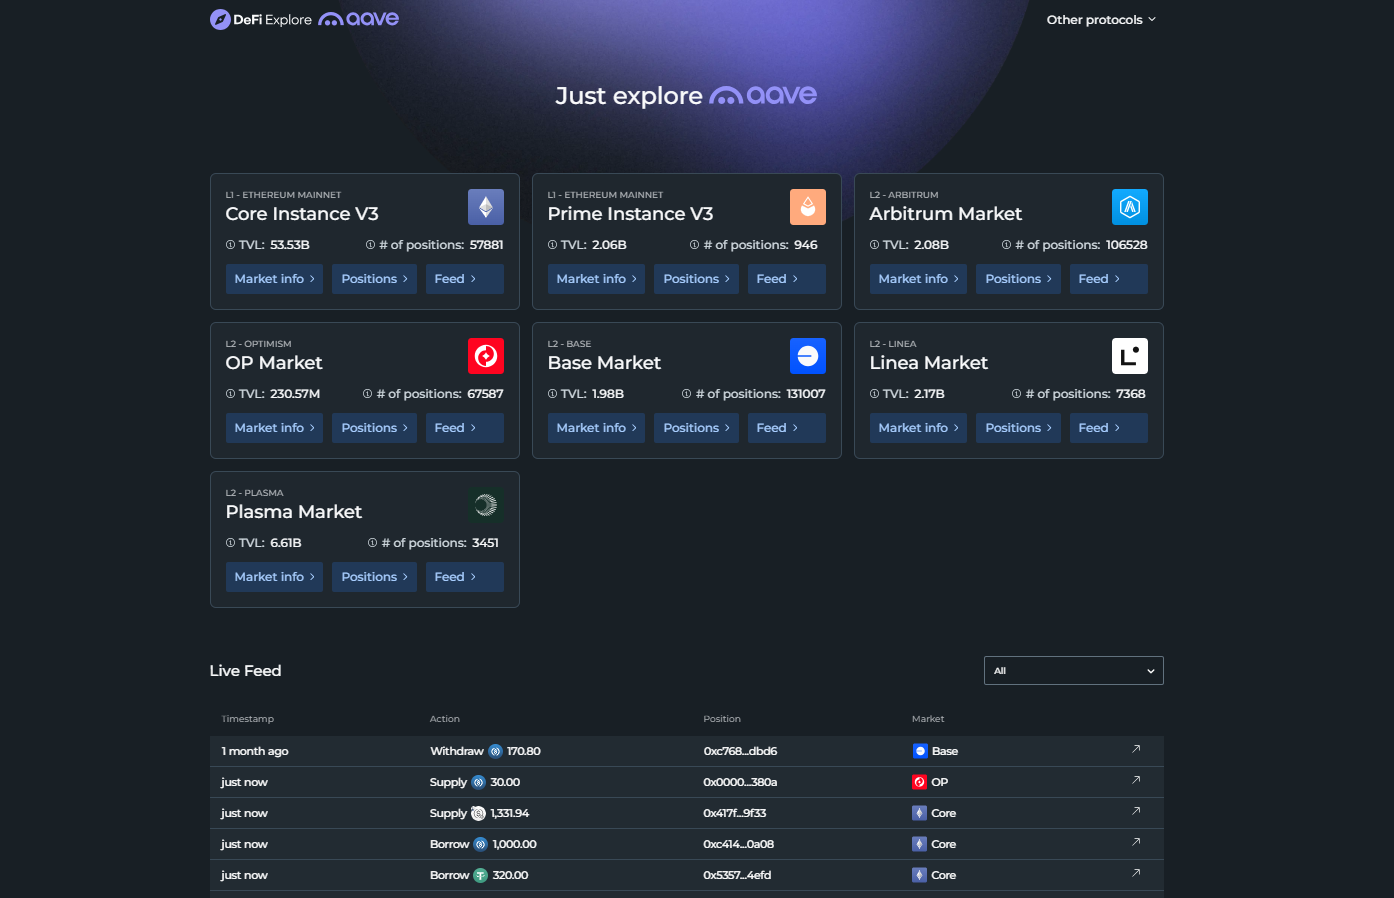Open external link arrow for Withdraw 170.80 row
The image size is (1394, 898).
(x=1136, y=749)
